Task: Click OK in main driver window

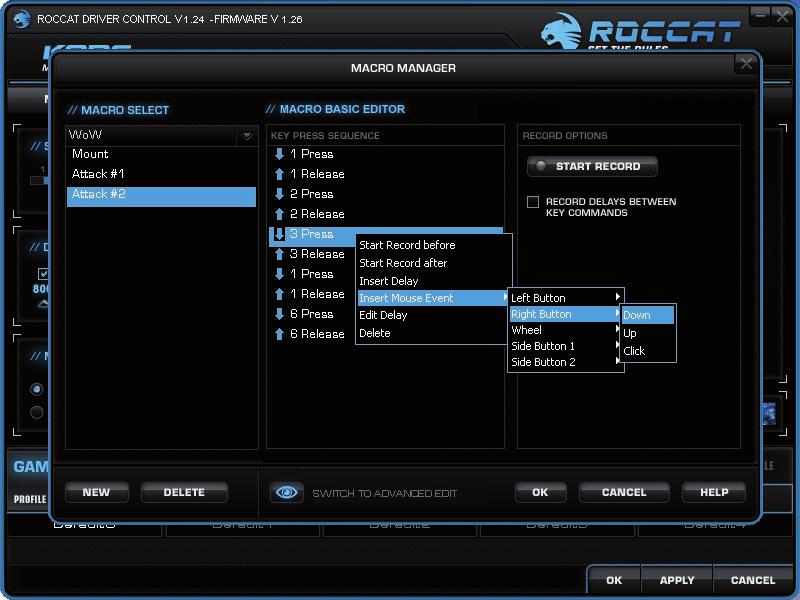Action: (614, 580)
